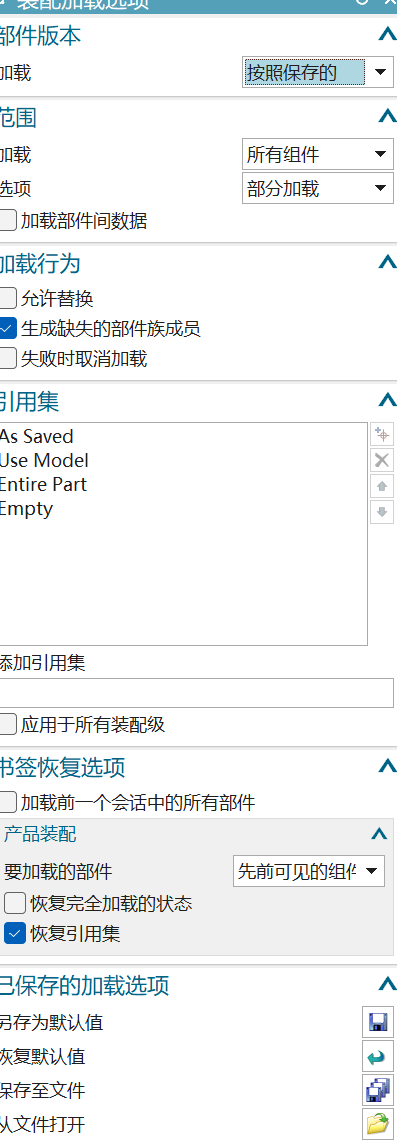397x1147 pixels.
Task: Uncheck 生成缺失的部件族成员 option
Action: pyautogui.click(x=8, y=329)
